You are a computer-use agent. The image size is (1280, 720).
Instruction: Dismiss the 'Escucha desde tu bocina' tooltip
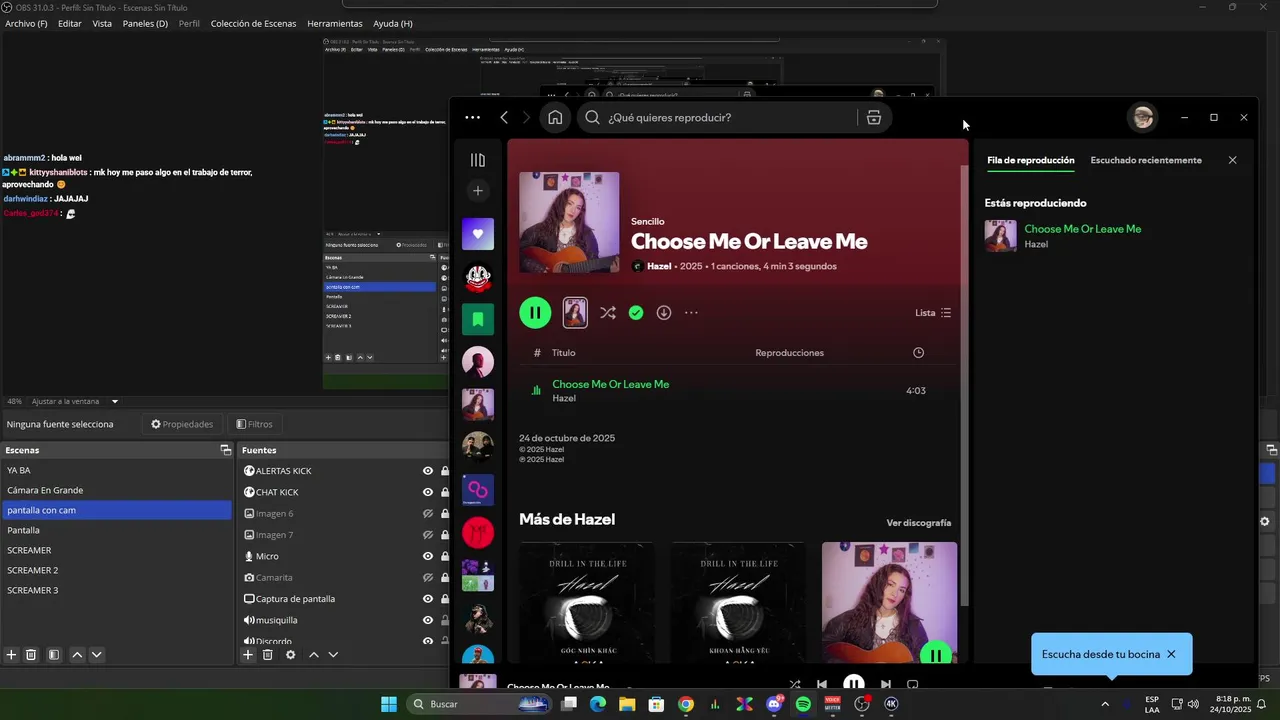1171,654
